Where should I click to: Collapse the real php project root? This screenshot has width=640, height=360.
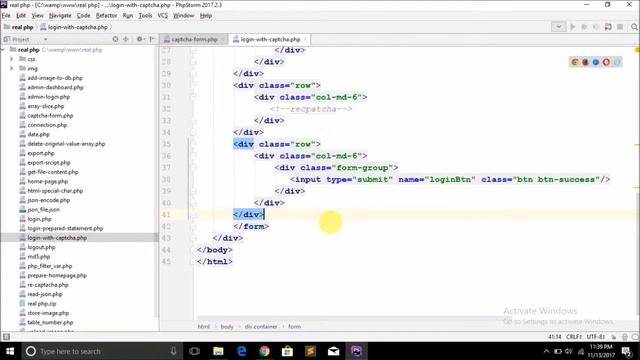pyautogui.click(x=4, y=50)
